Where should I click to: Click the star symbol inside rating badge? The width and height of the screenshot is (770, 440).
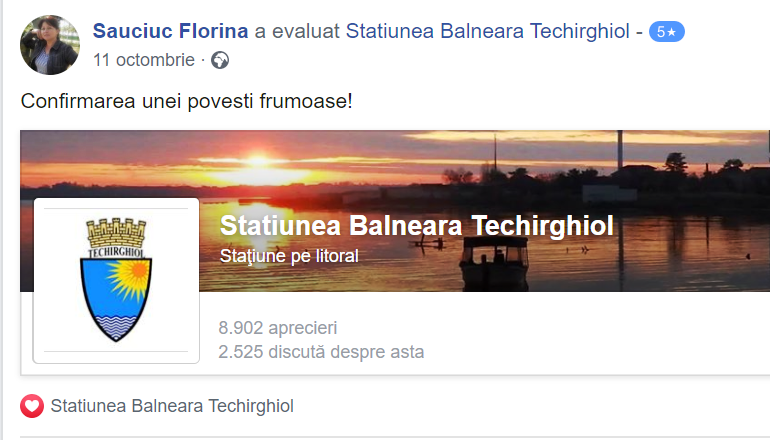pyautogui.click(x=672, y=32)
